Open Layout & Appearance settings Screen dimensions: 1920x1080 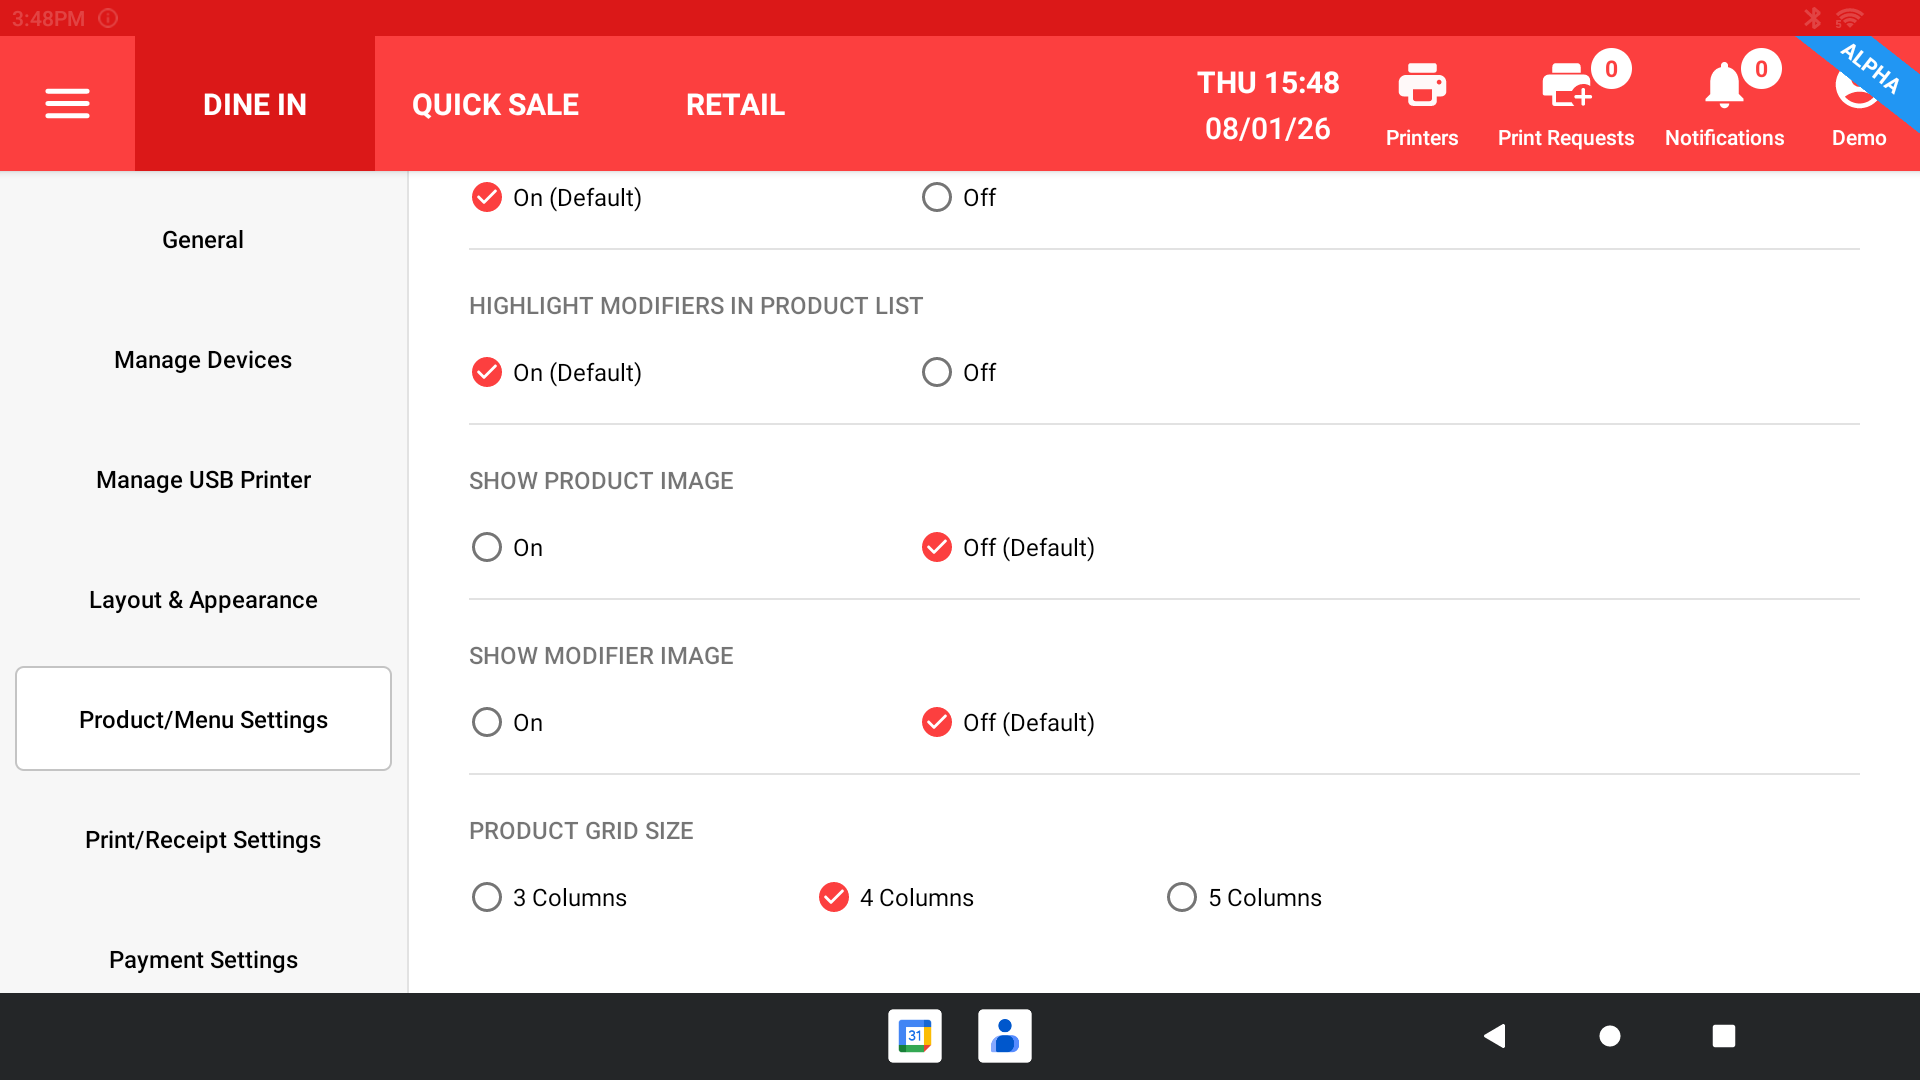pyautogui.click(x=203, y=600)
